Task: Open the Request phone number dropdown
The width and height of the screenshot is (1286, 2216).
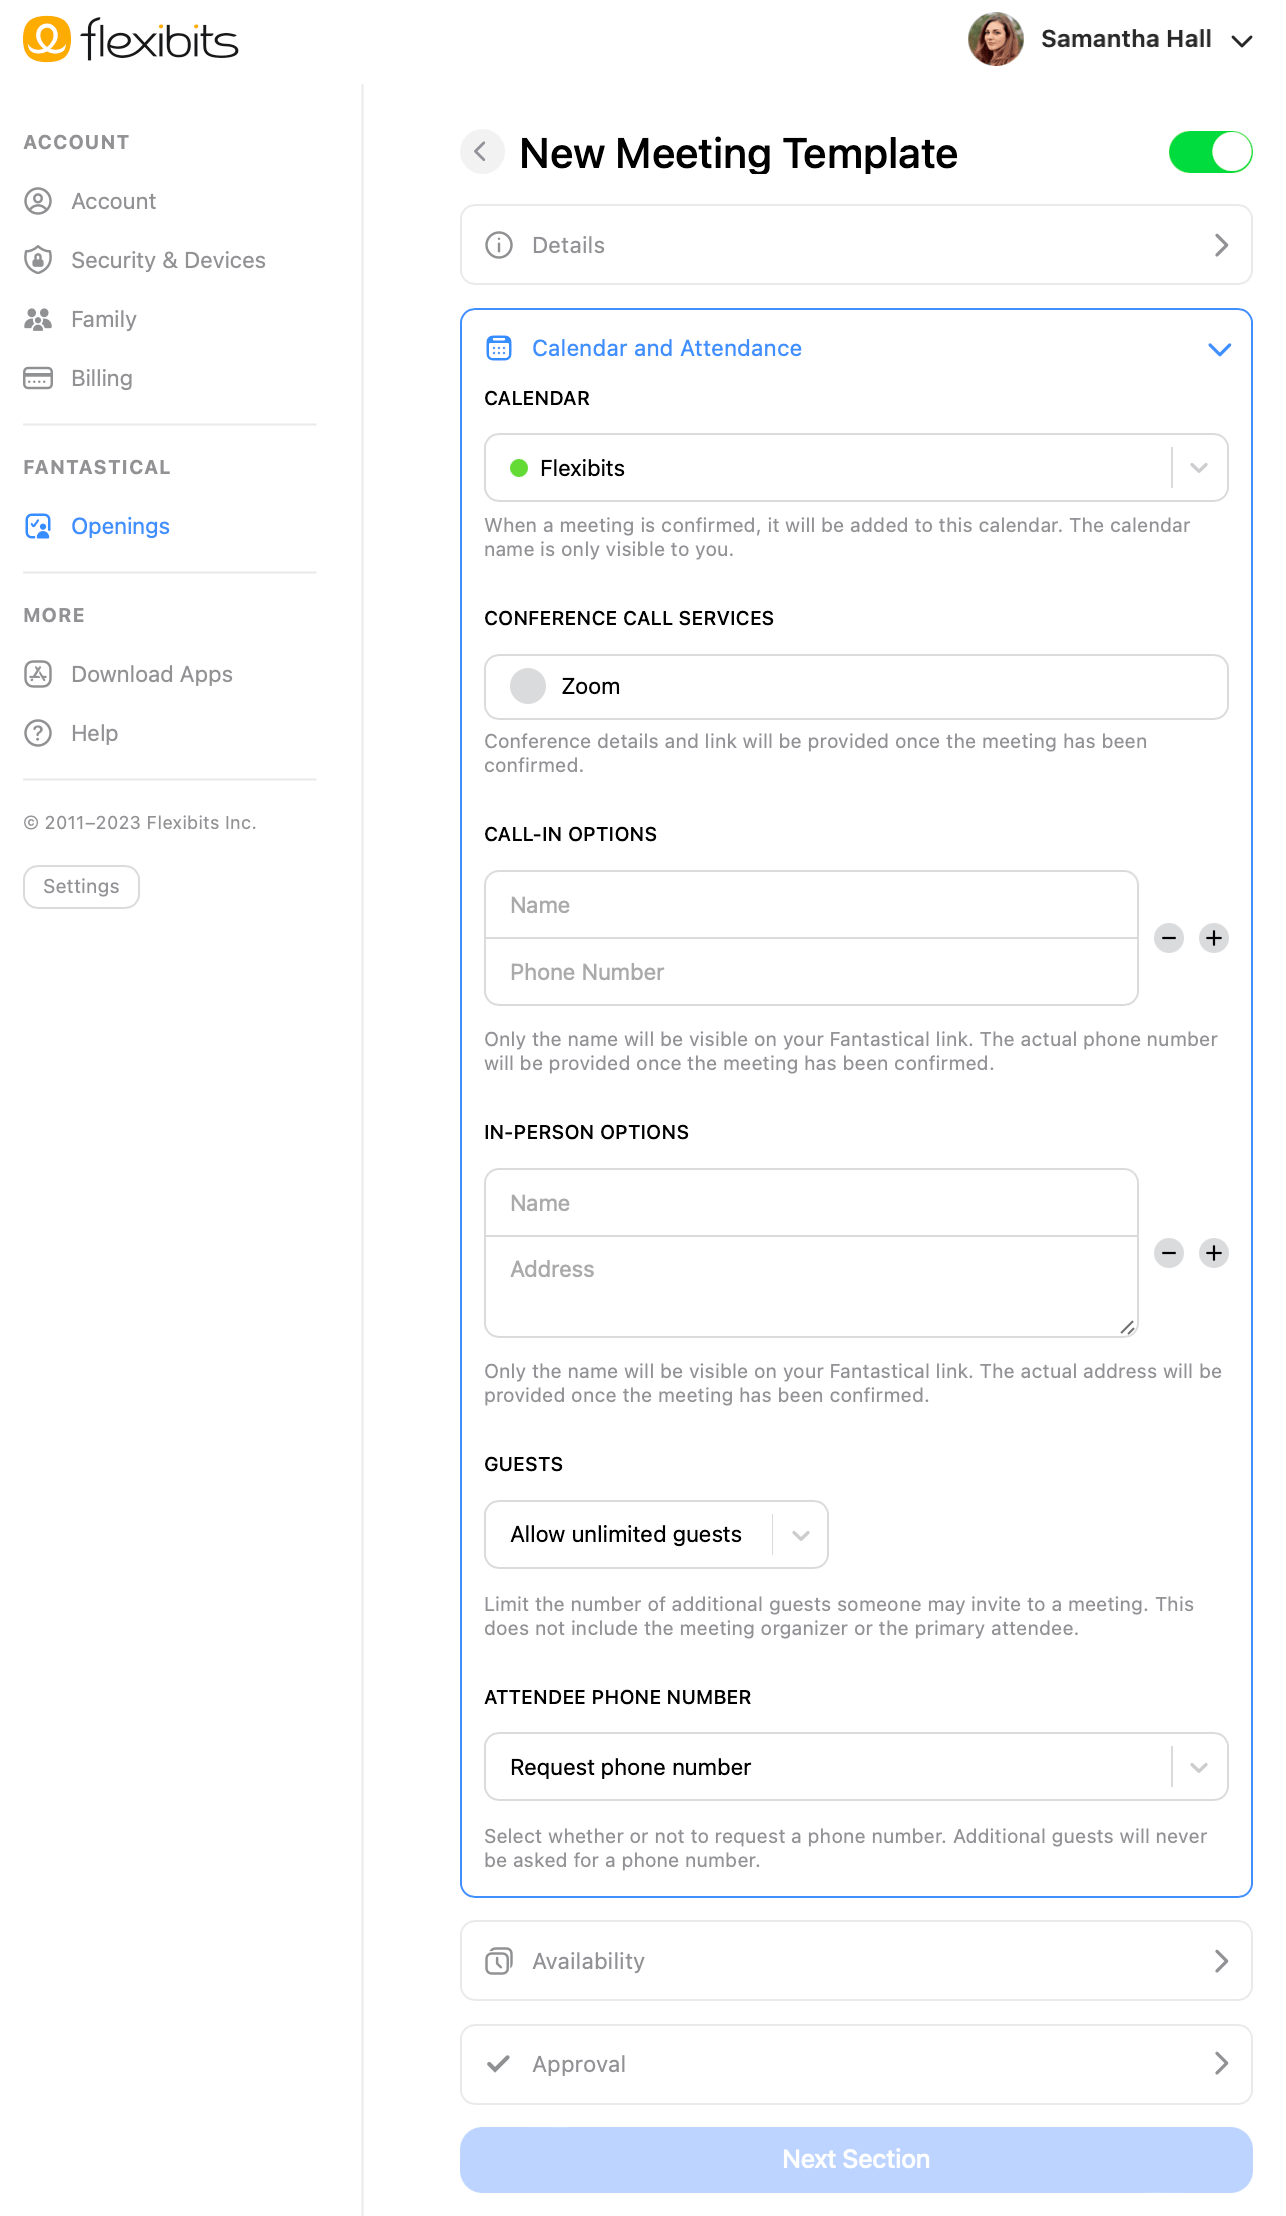Action: [856, 1767]
